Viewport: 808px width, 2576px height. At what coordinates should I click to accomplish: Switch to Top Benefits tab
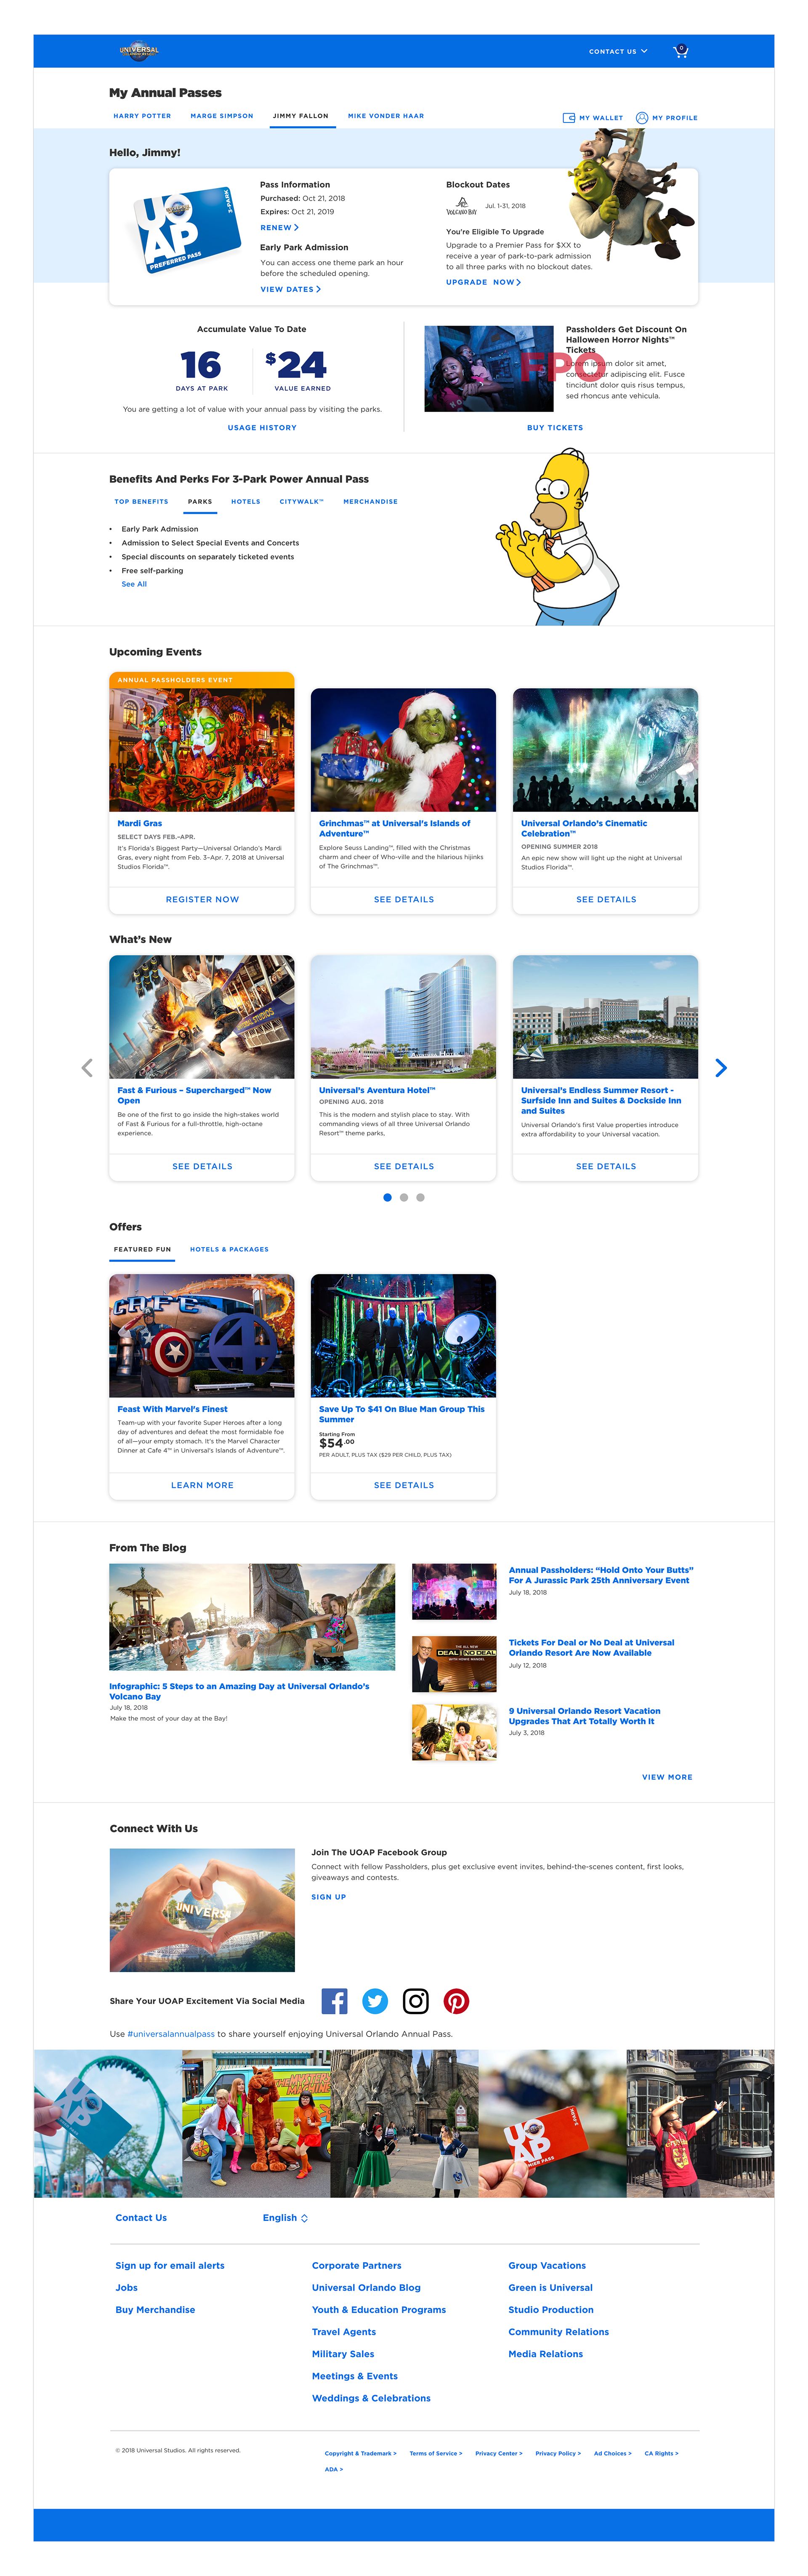141,502
